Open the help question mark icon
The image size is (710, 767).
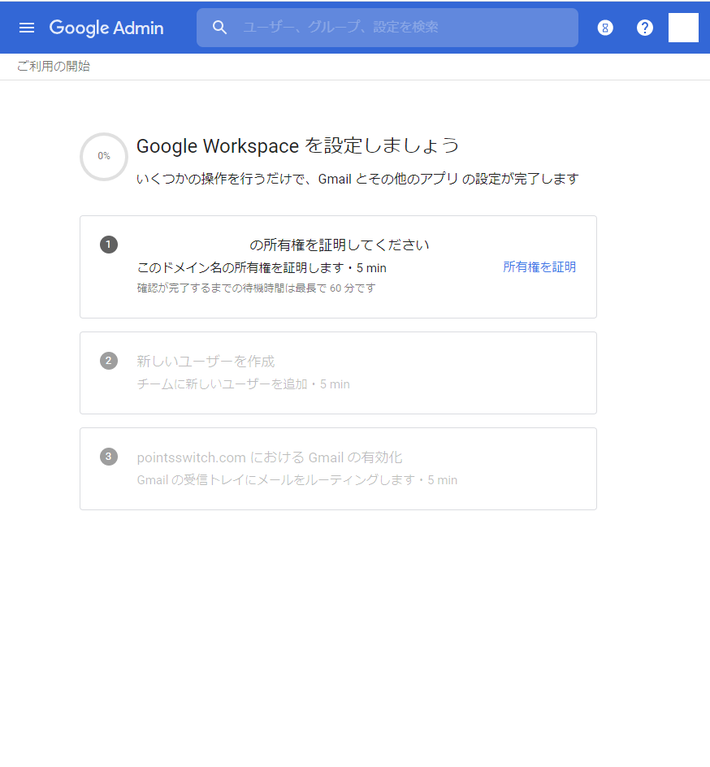click(645, 28)
